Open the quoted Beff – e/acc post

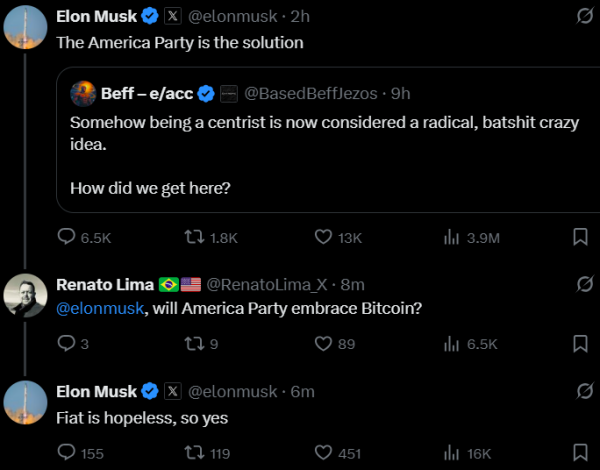(x=328, y=140)
